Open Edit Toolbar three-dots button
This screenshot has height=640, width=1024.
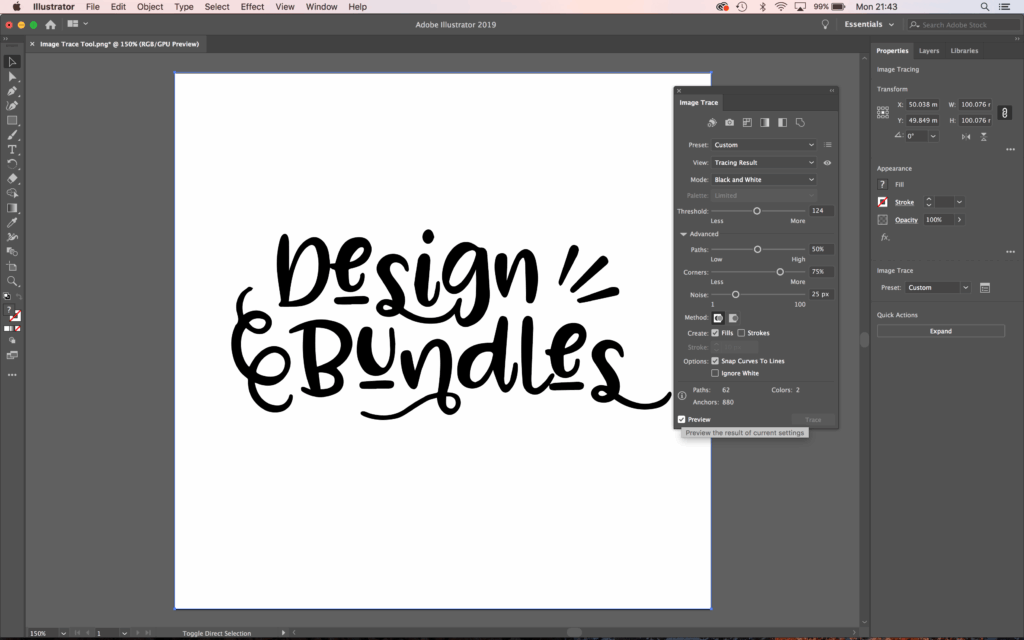[12, 375]
